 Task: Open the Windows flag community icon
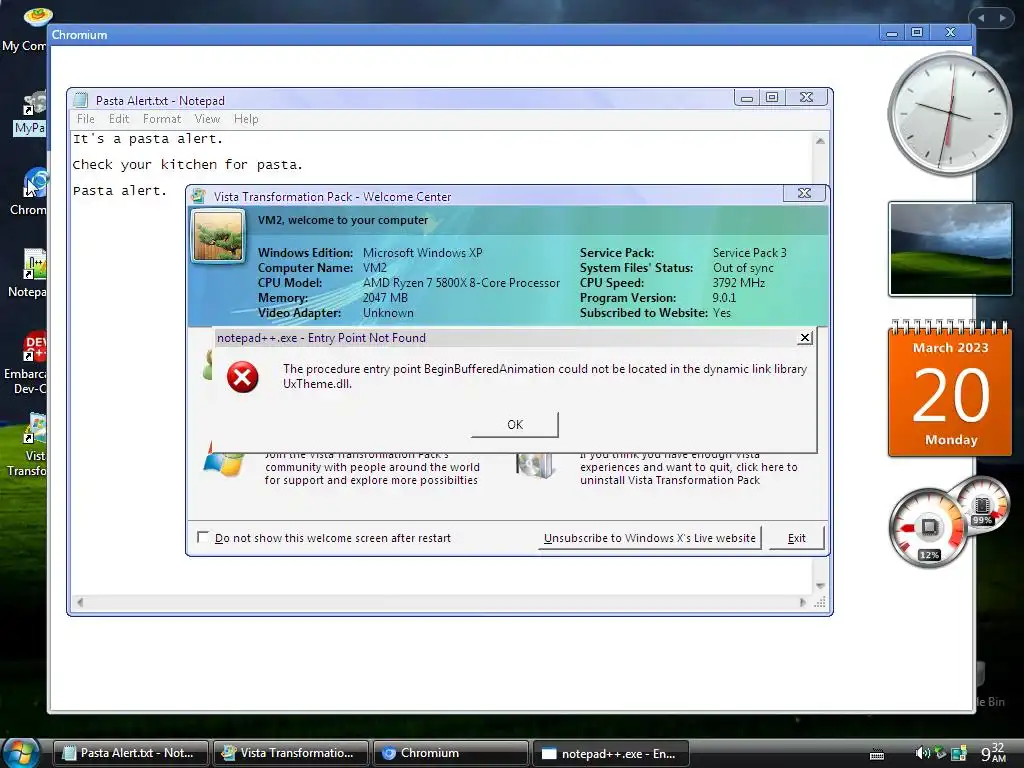click(223, 462)
